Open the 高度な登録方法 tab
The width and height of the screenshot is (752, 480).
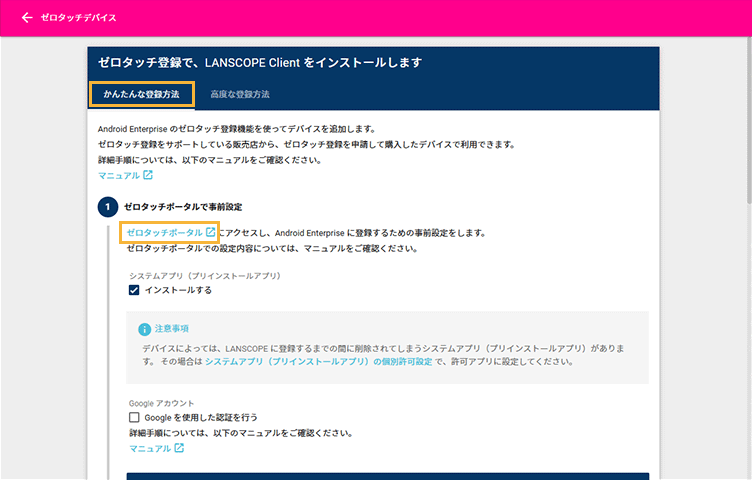click(x=240, y=94)
